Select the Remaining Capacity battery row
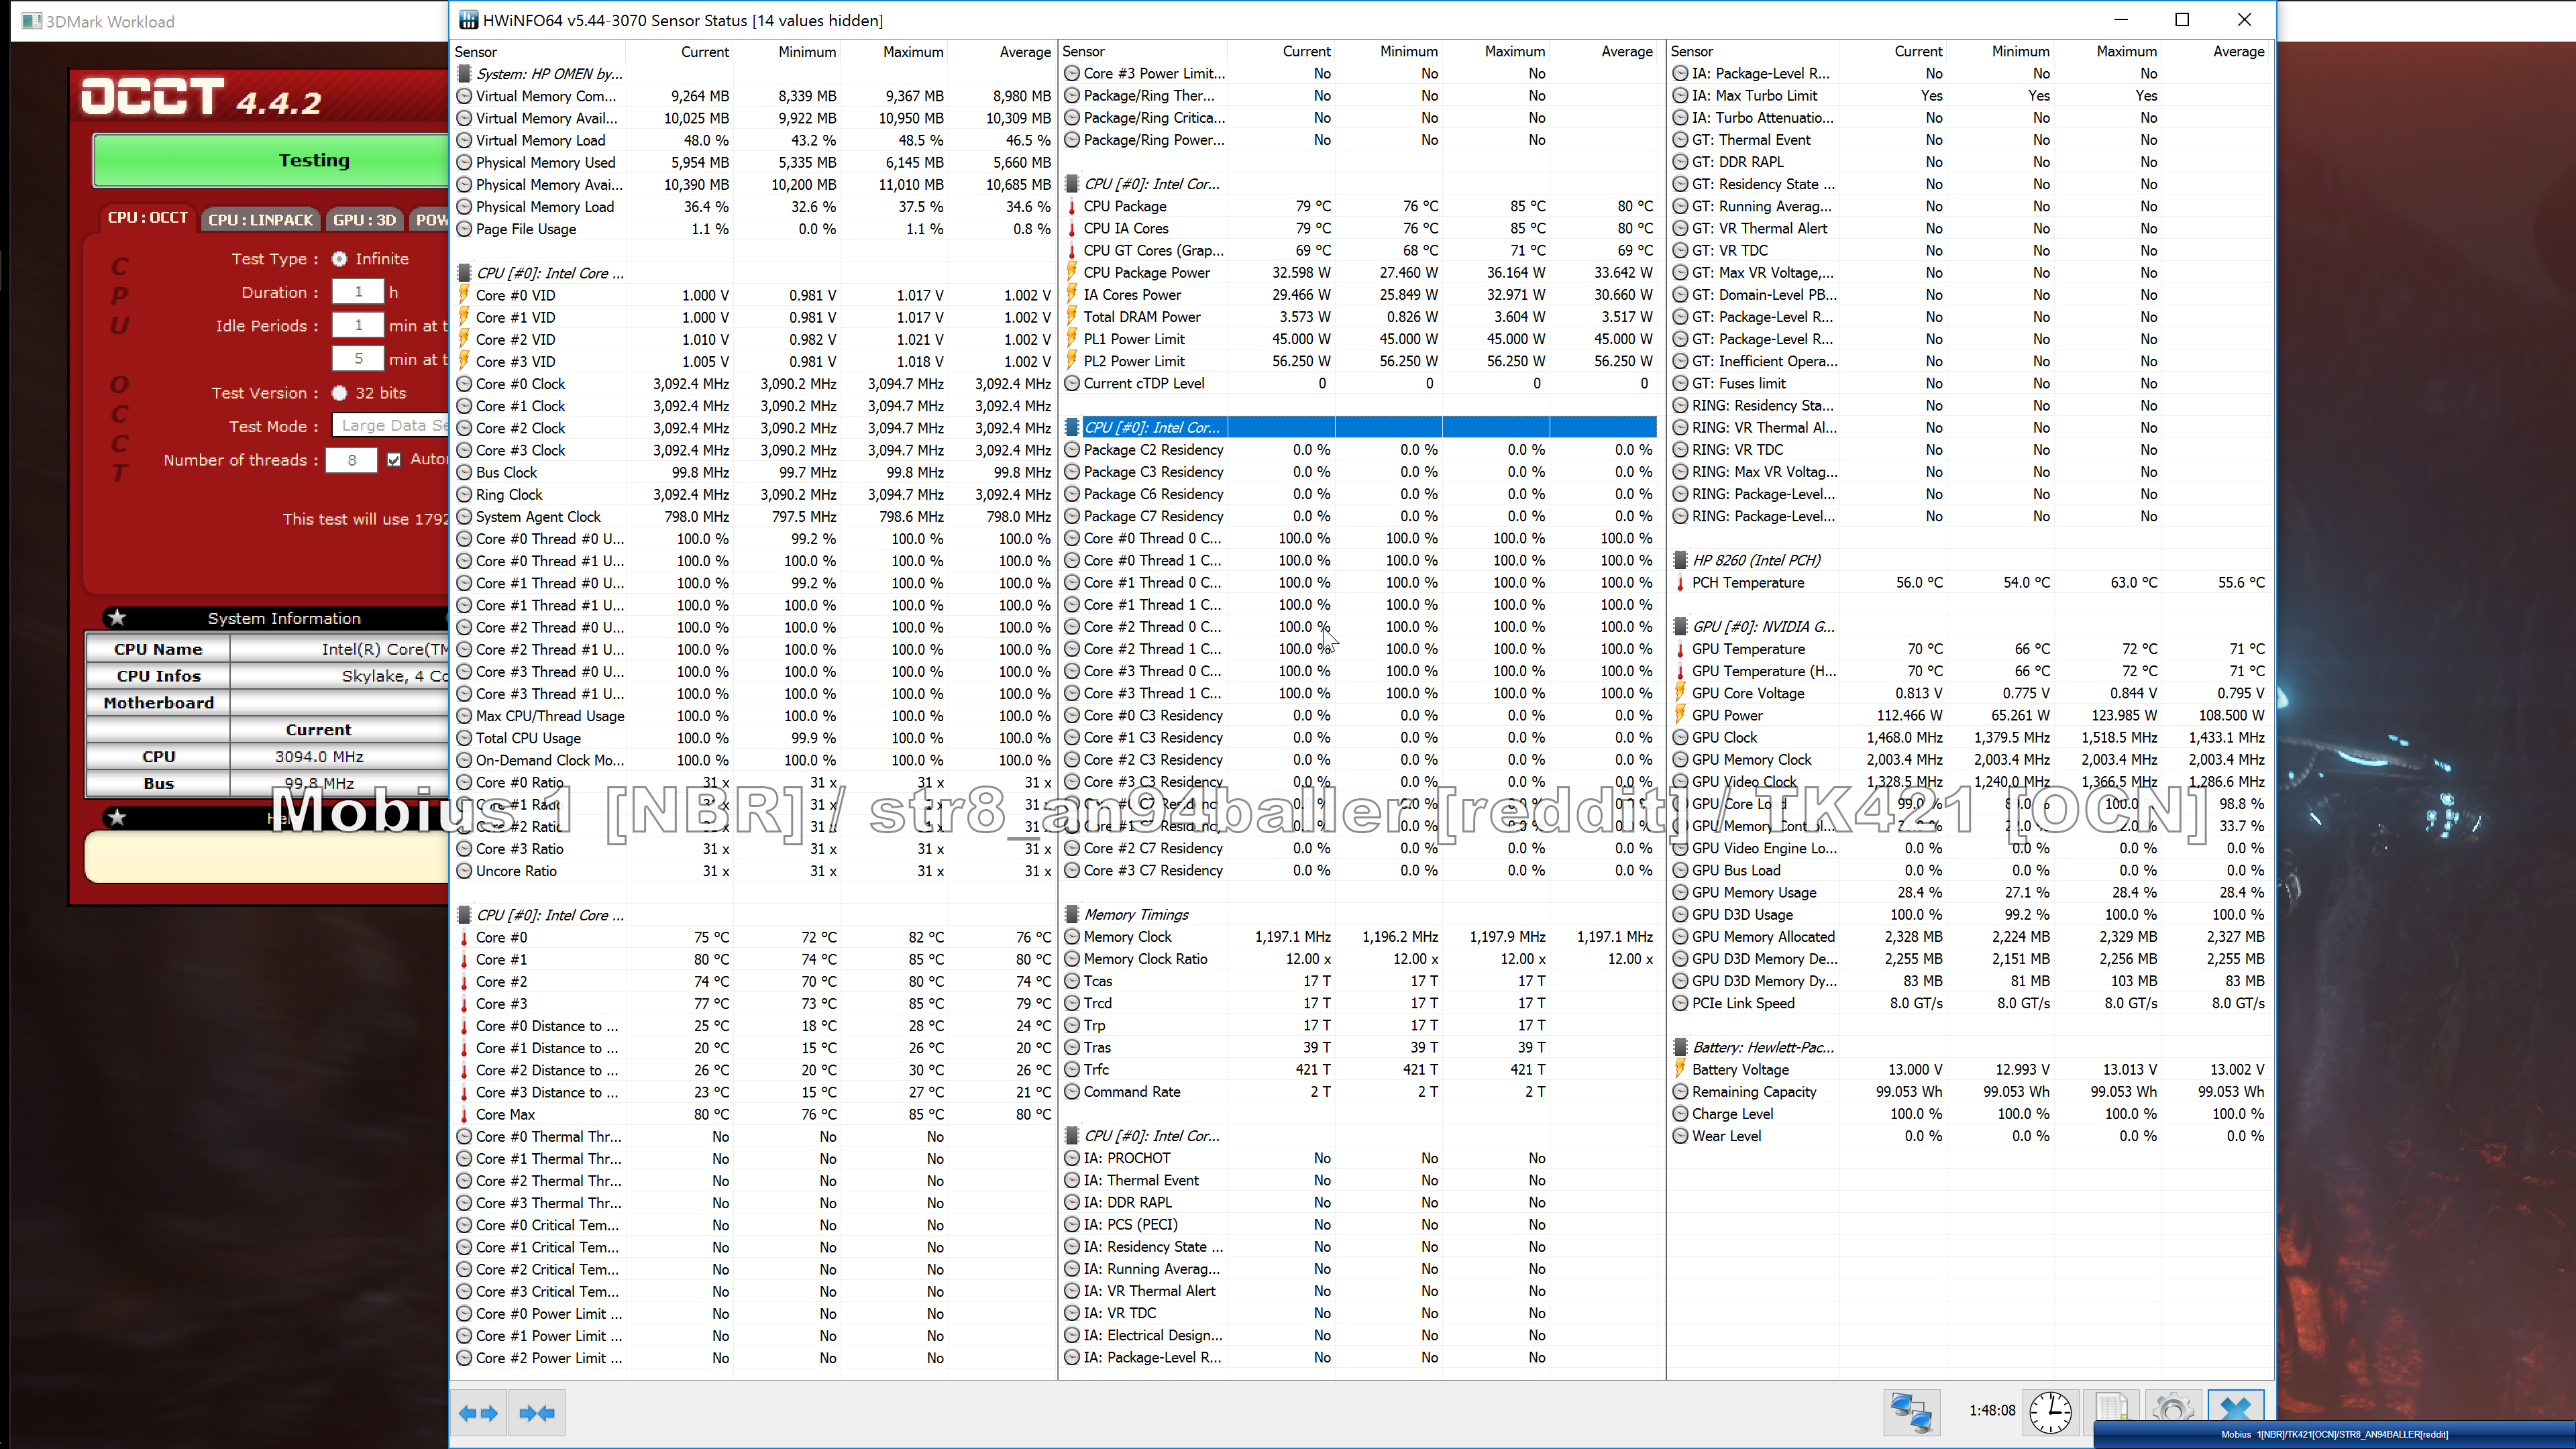Viewport: 2576px width, 1449px height. [x=1970, y=1092]
